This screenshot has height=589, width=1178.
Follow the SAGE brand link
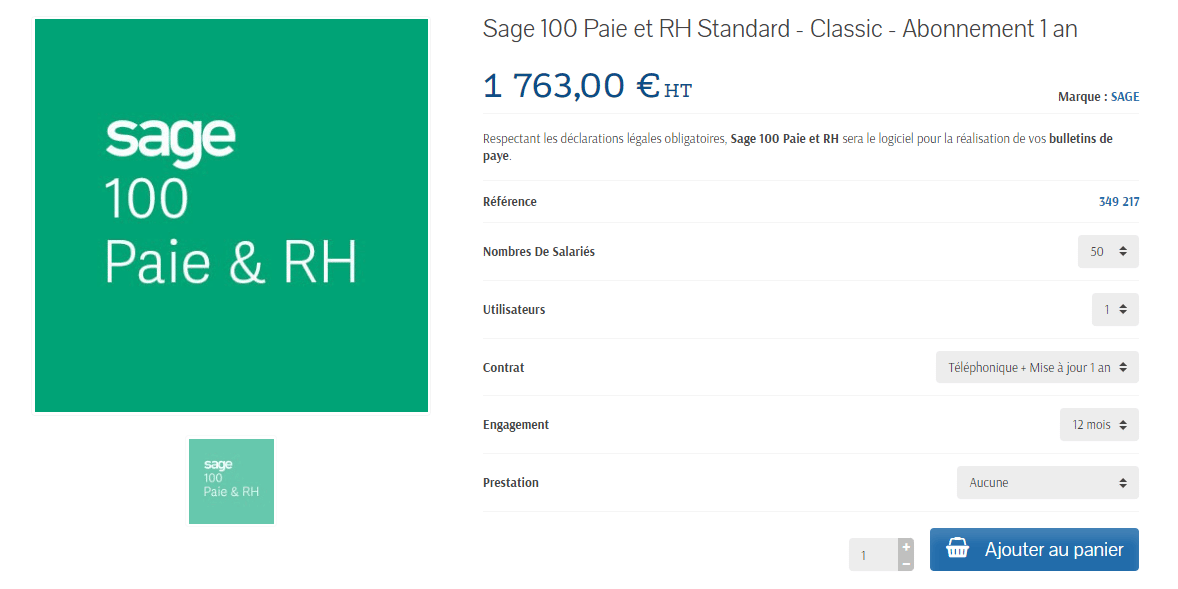pos(1125,97)
